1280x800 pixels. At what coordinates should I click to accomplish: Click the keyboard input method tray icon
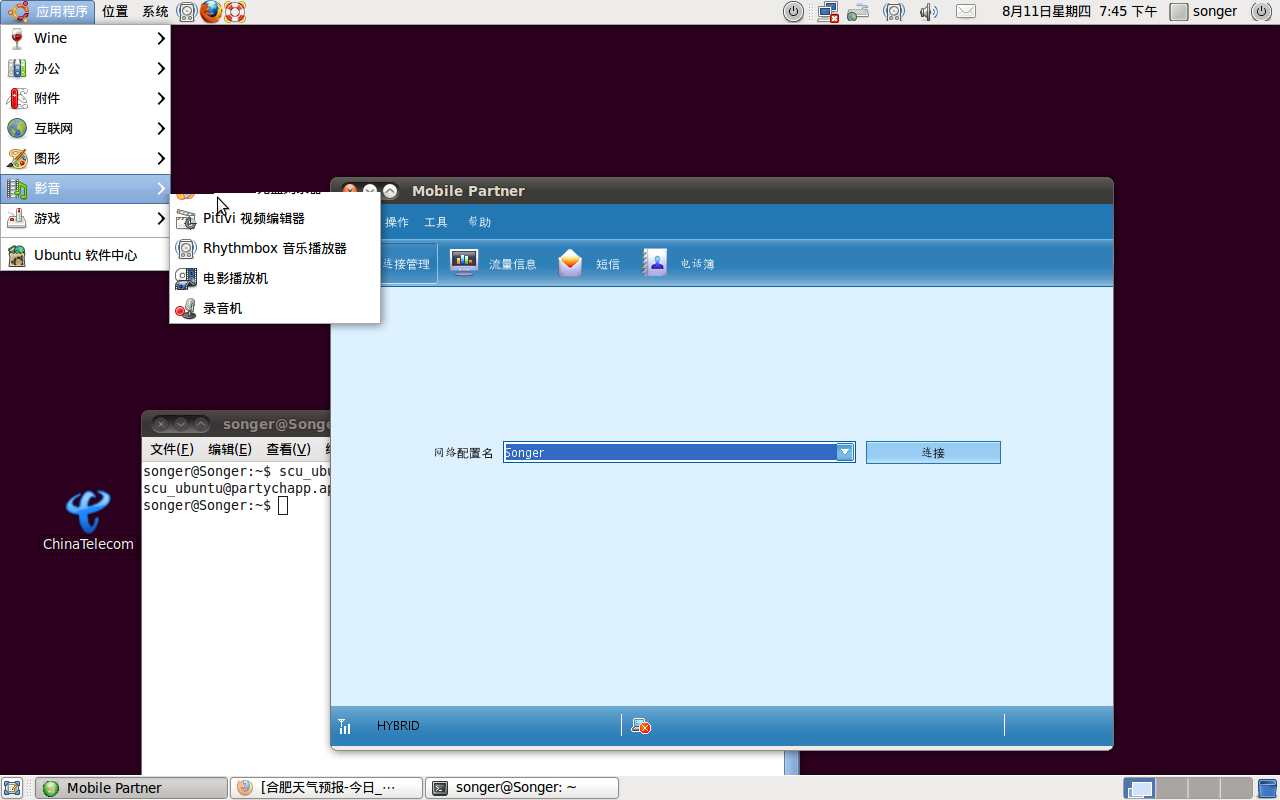click(x=859, y=12)
